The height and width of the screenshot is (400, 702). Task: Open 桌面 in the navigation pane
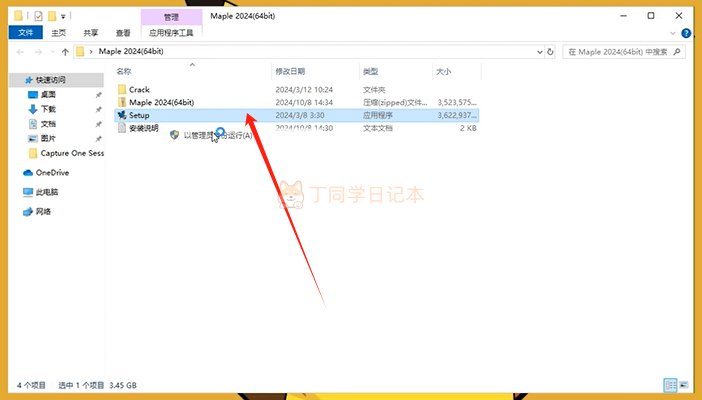click(x=48, y=95)
